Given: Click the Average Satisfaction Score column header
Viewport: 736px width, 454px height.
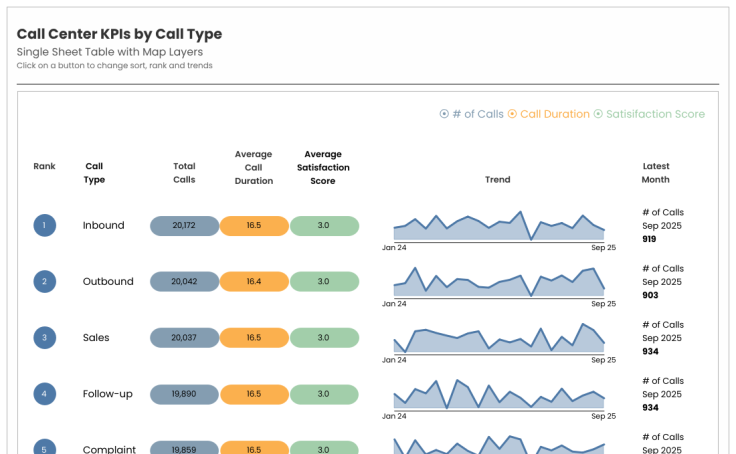Looking at the screenshot, I should [x=323, y=167].
